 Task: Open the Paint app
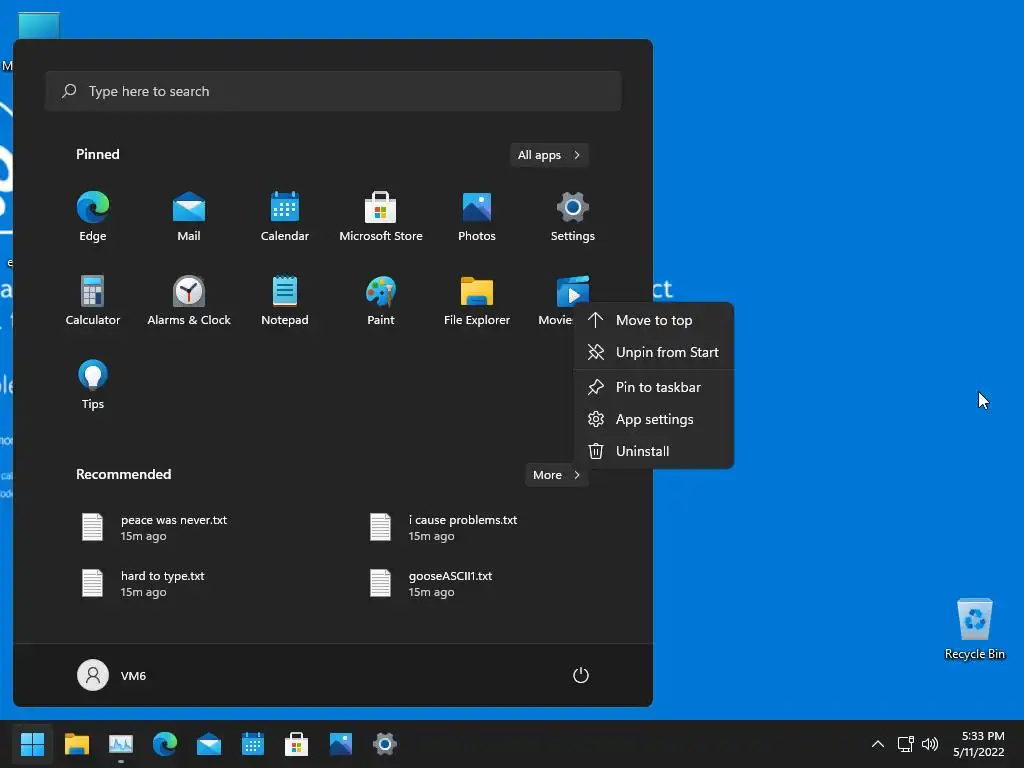[x=381, y=300]
